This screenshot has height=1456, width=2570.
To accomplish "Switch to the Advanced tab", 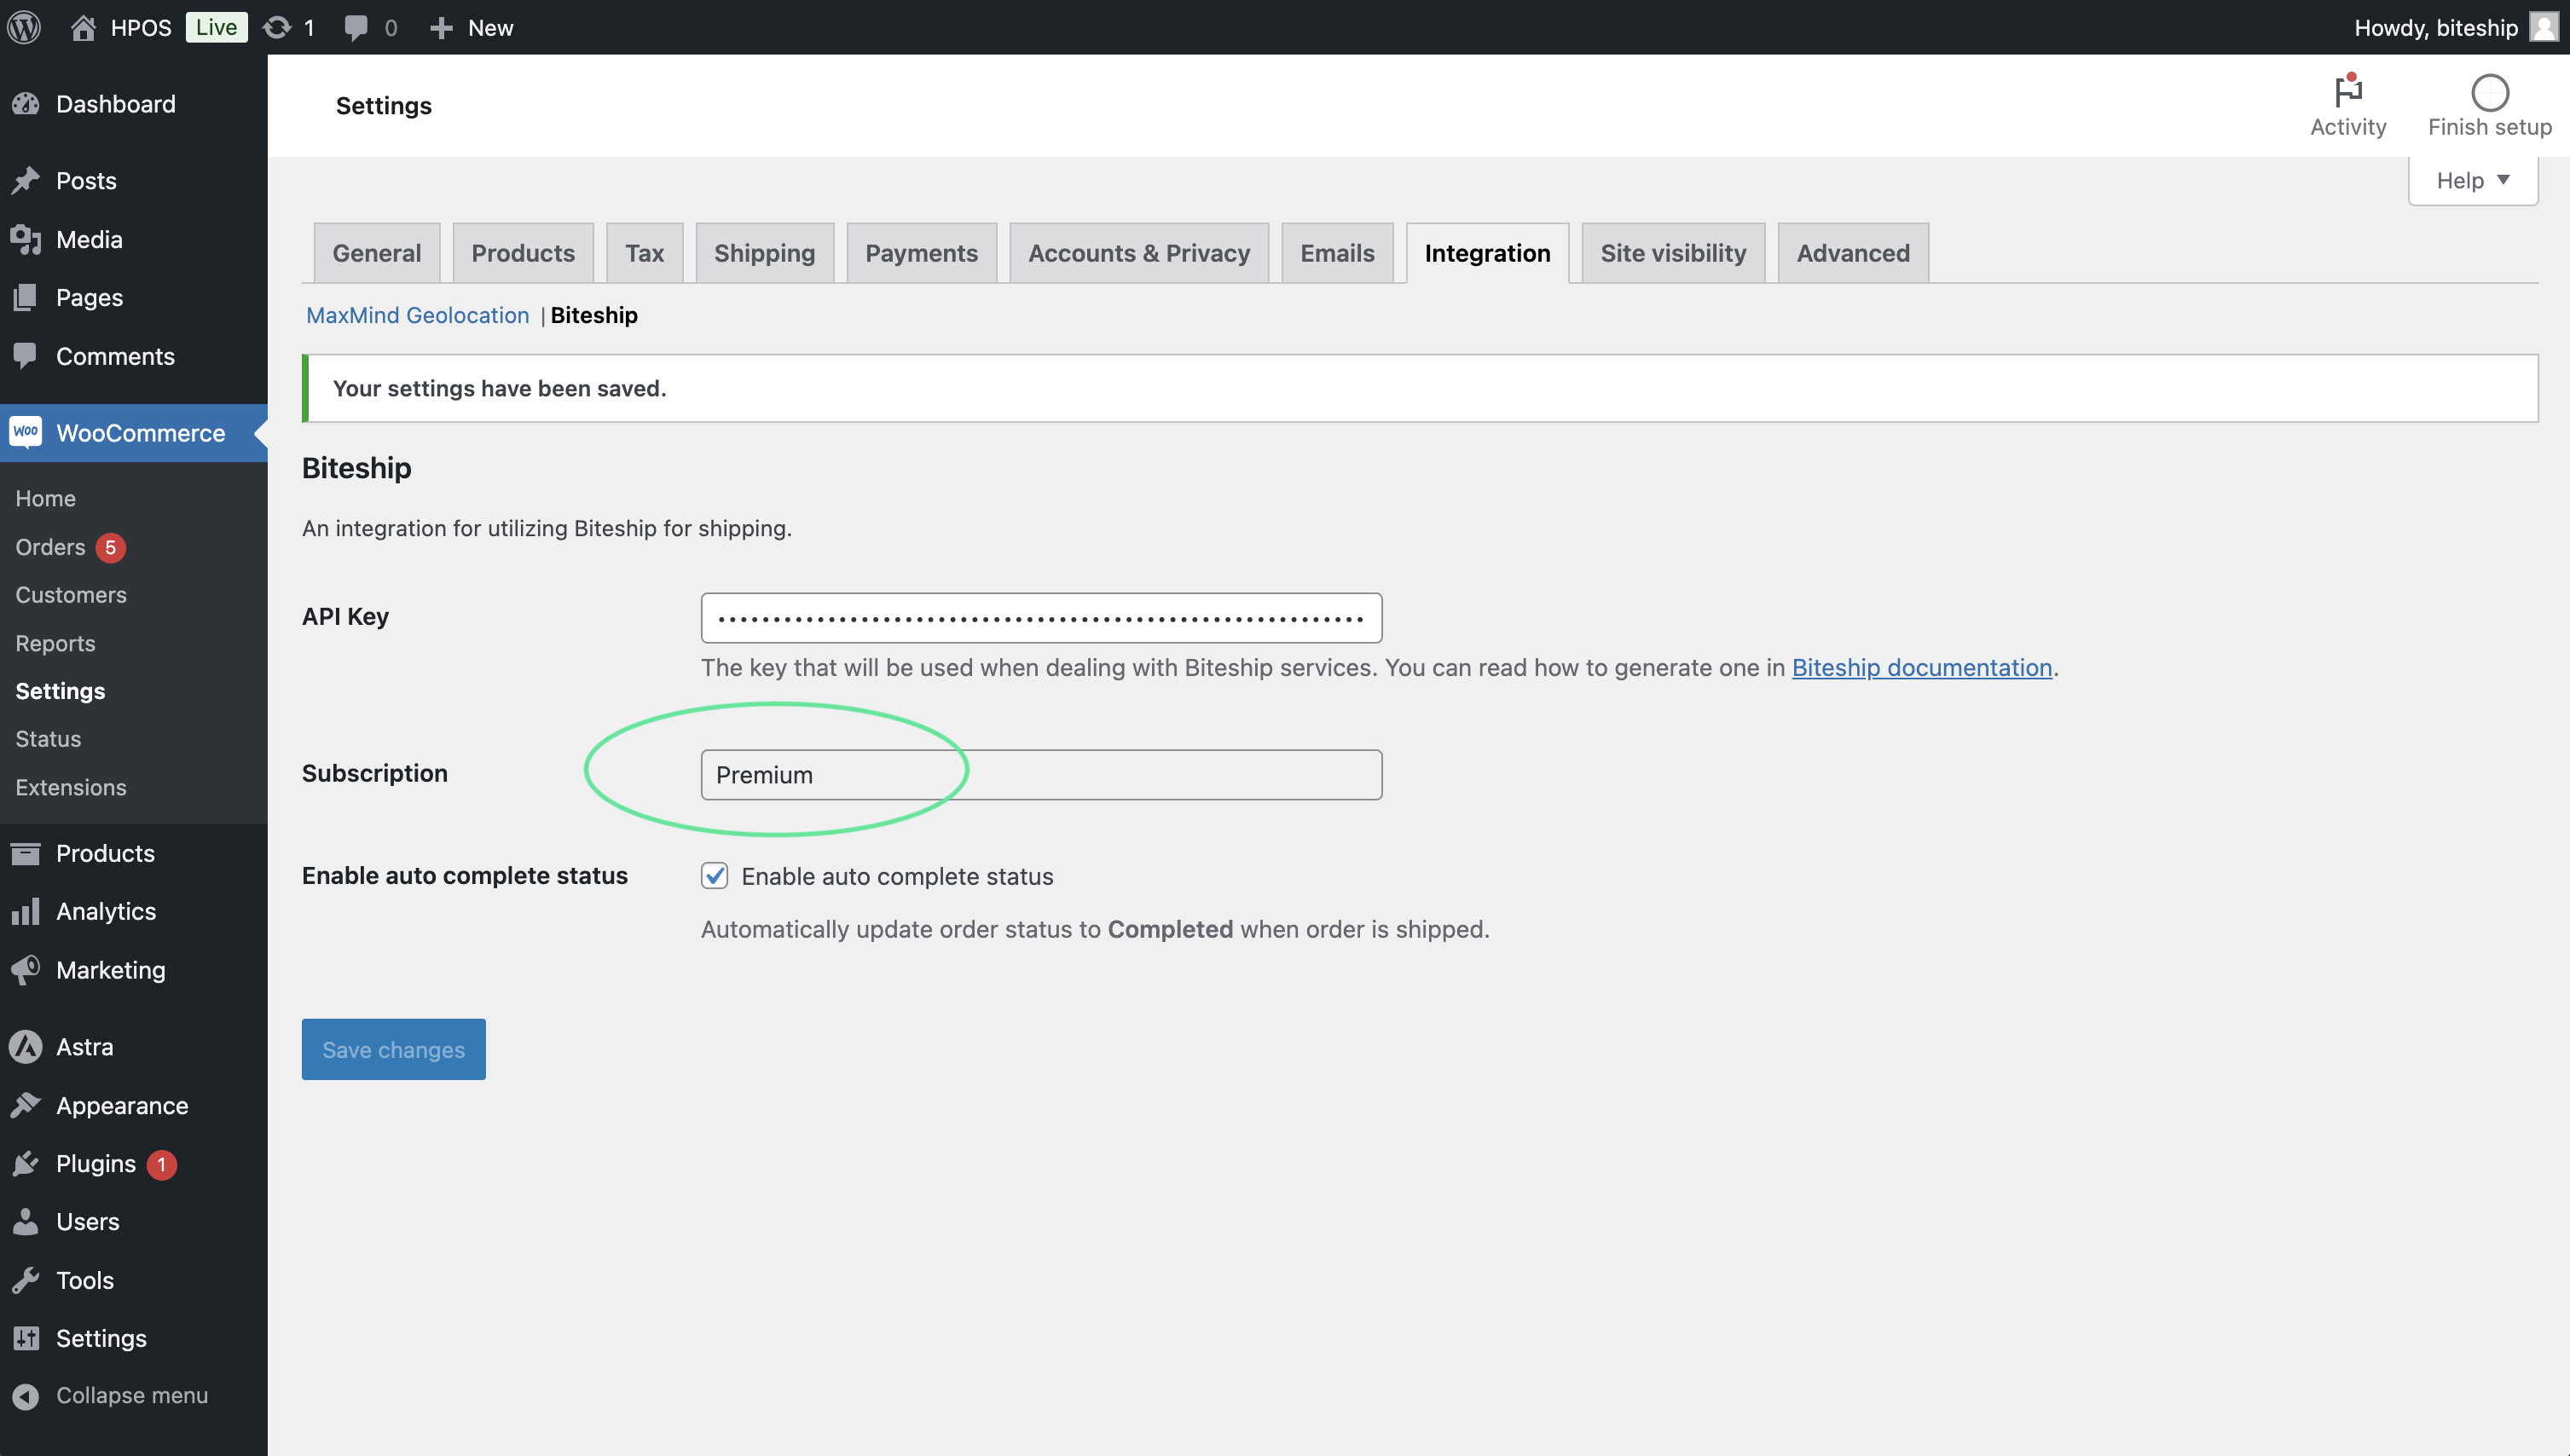I will (1852, 253).
